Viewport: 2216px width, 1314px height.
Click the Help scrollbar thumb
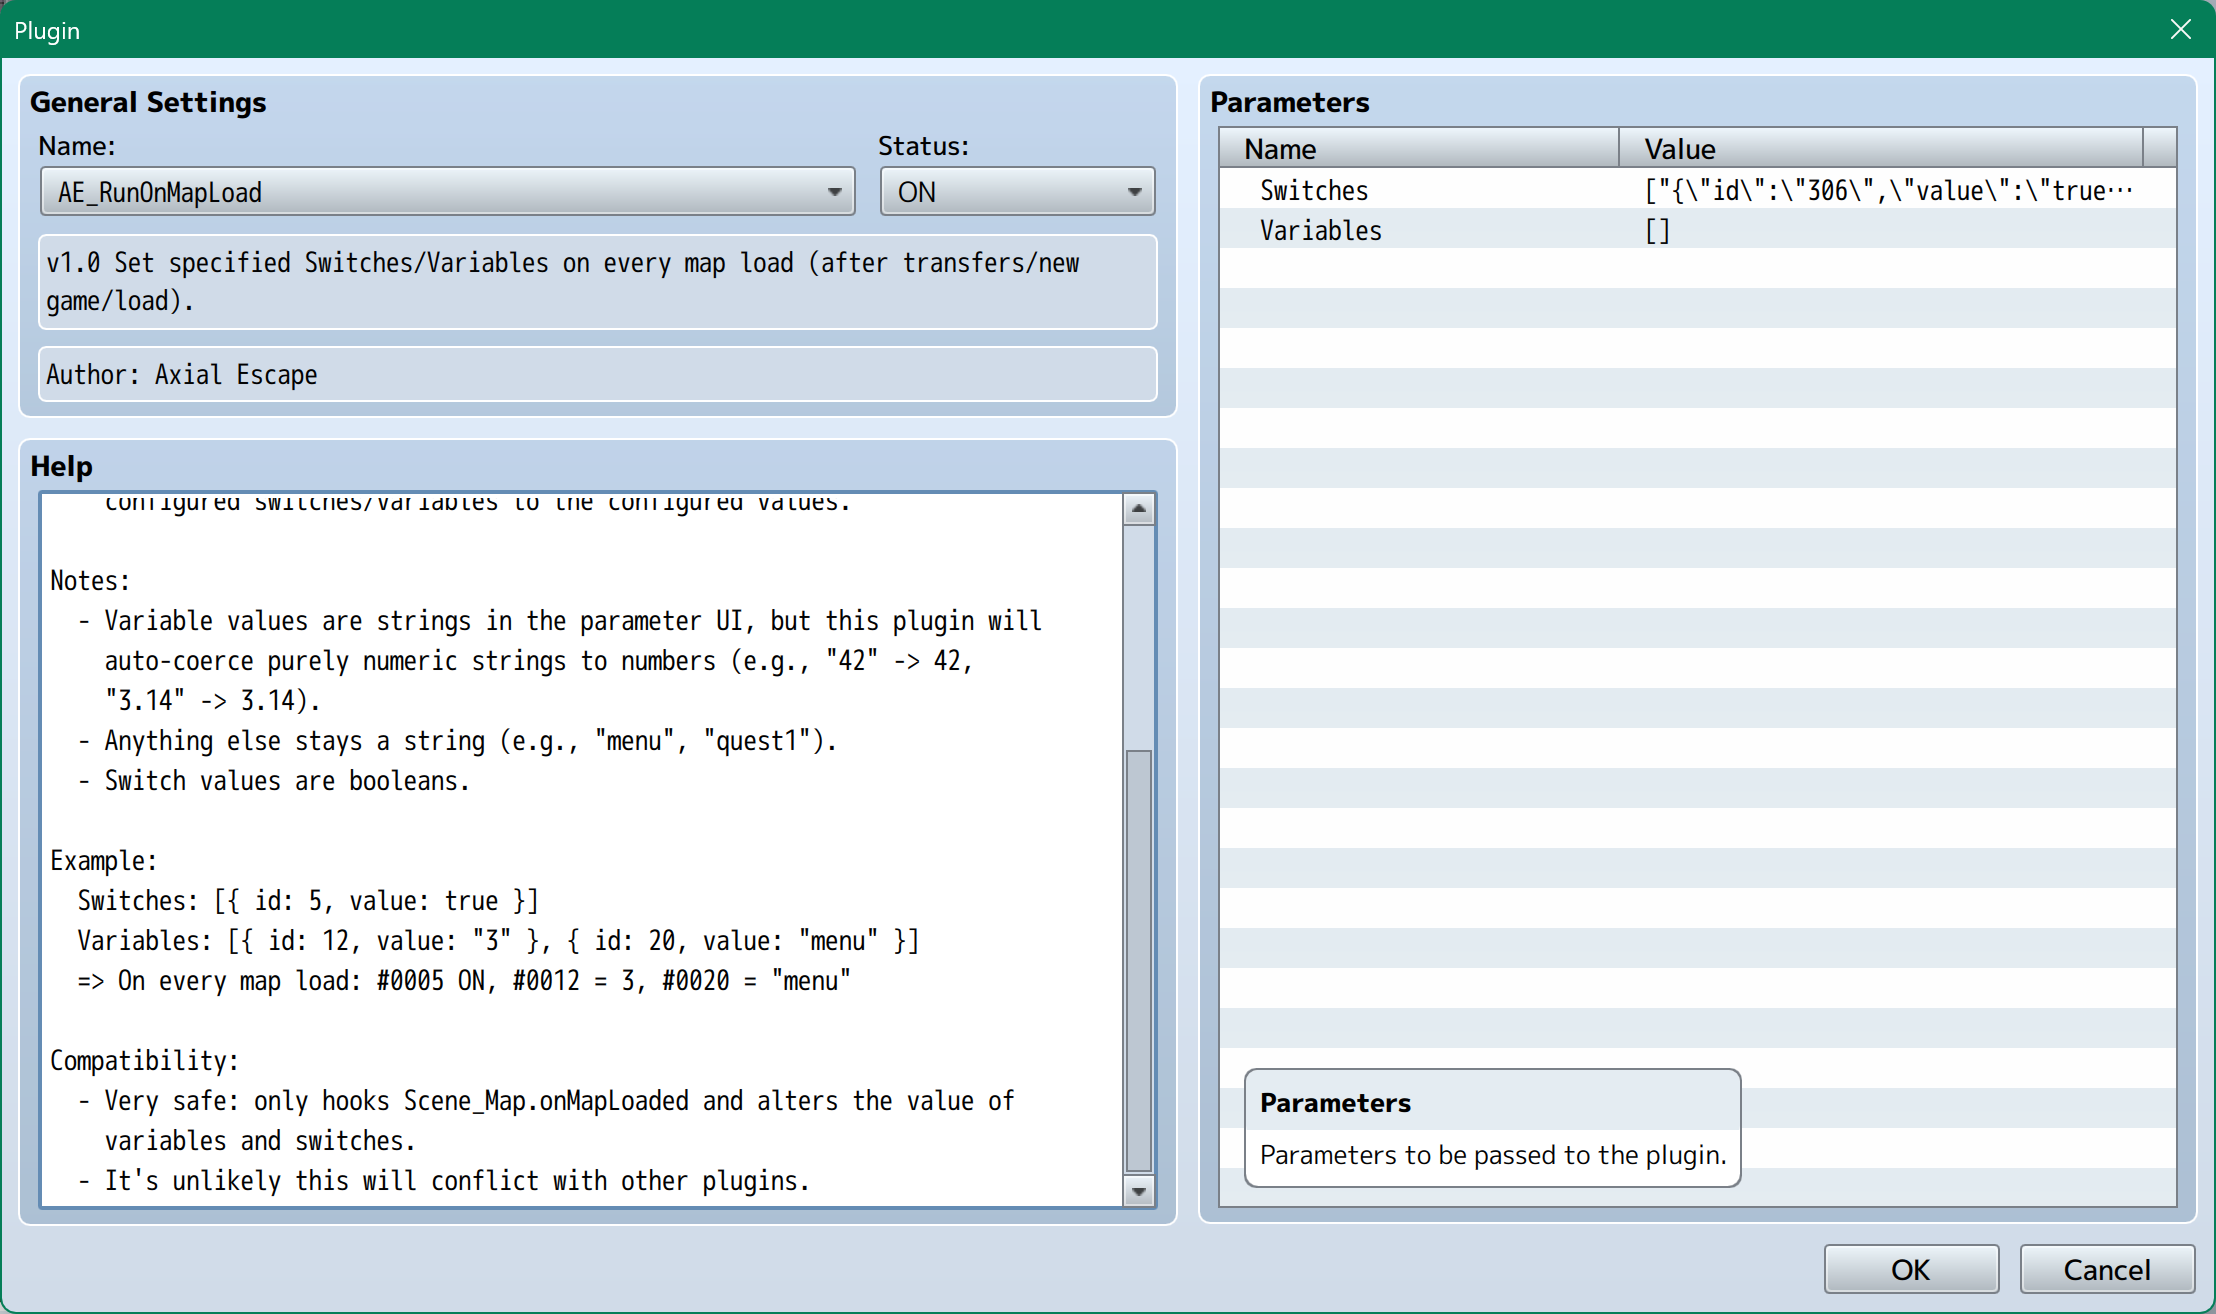[x=1138, y=960]
